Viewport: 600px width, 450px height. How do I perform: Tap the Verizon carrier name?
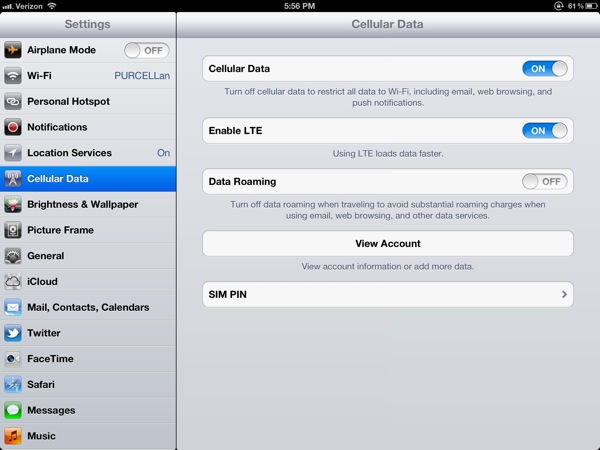point(29,6)
